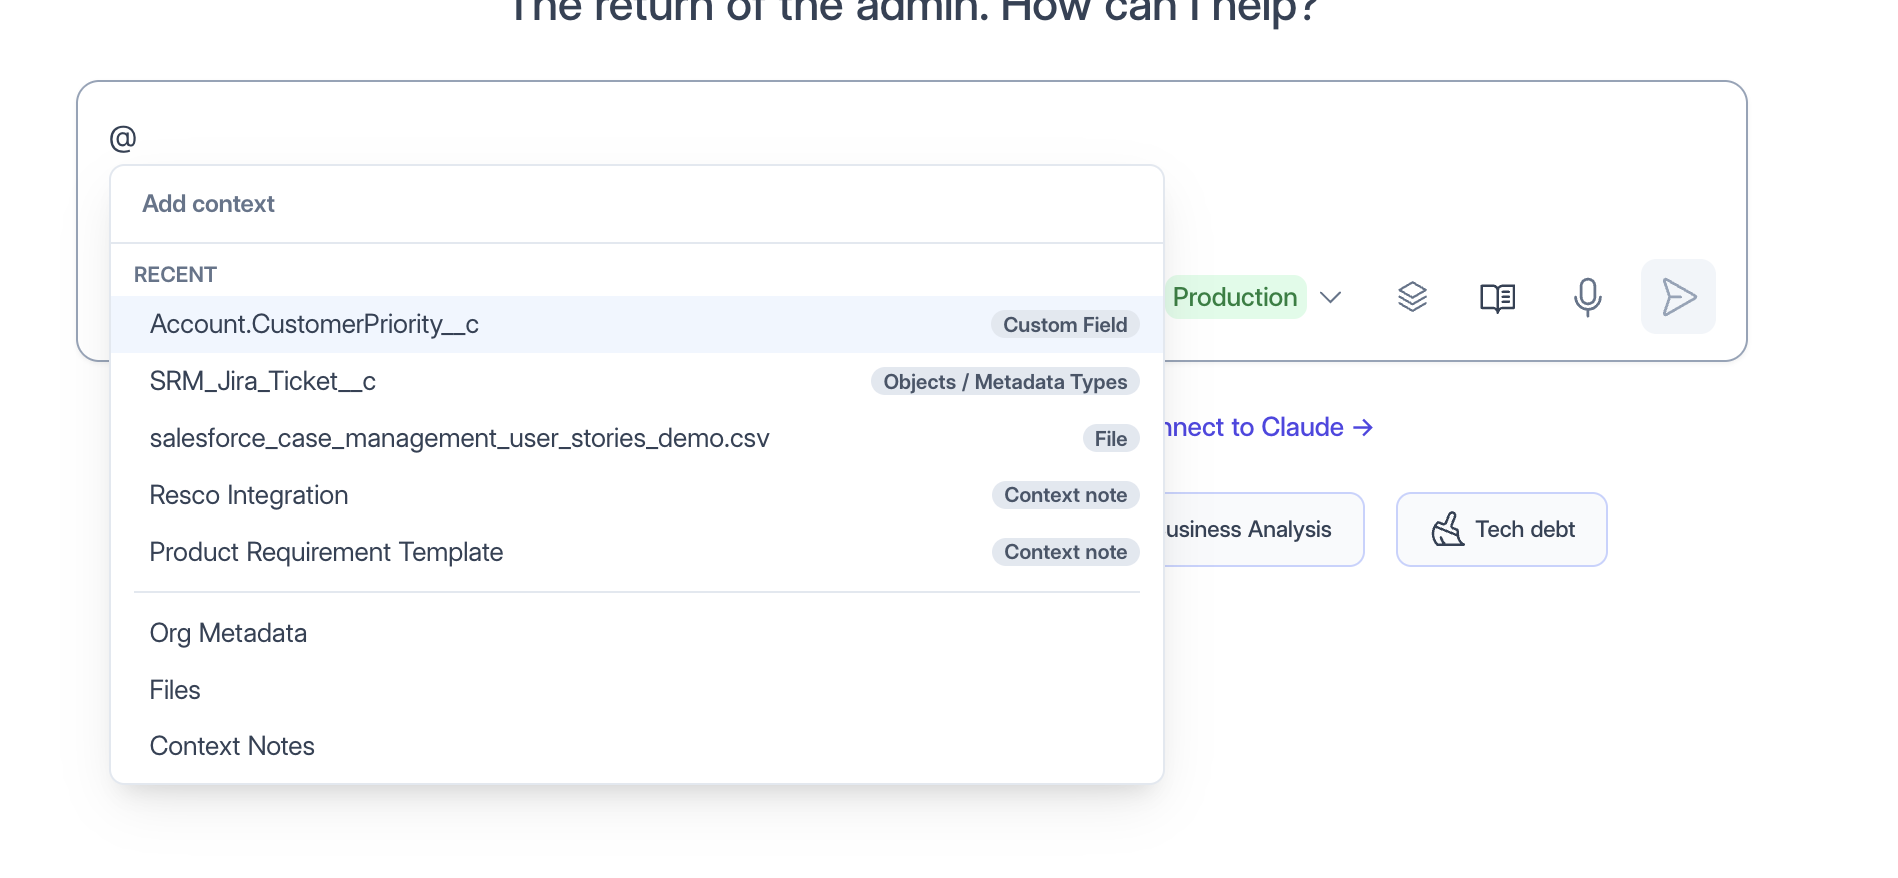Pick salesforce_case_management_user_stories_demo.csv file
Screen dimensions: 1898x878
tap(637, 438)
